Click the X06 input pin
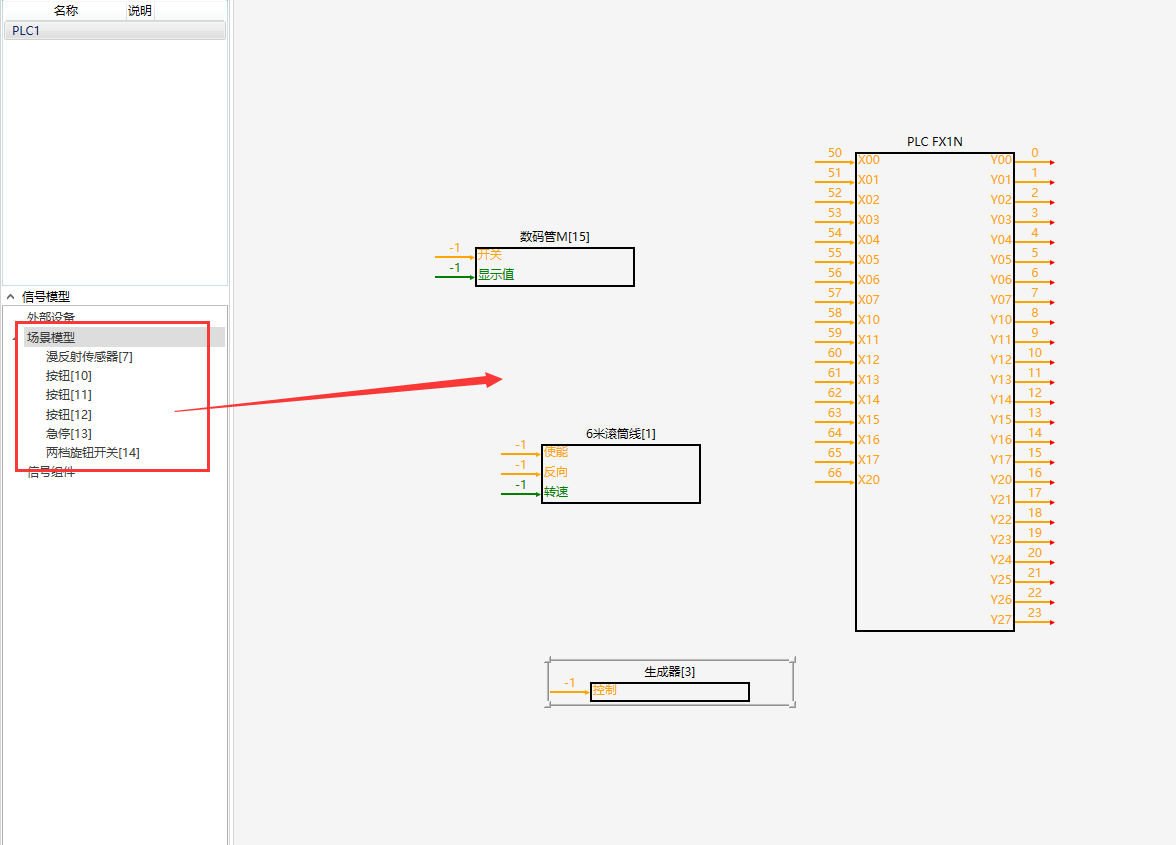 click(869, 280)
